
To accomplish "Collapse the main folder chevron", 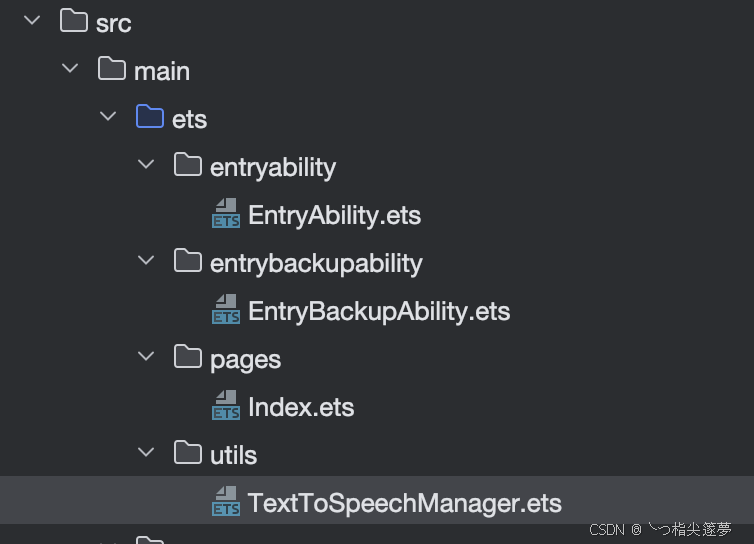I will coord(70,68).
